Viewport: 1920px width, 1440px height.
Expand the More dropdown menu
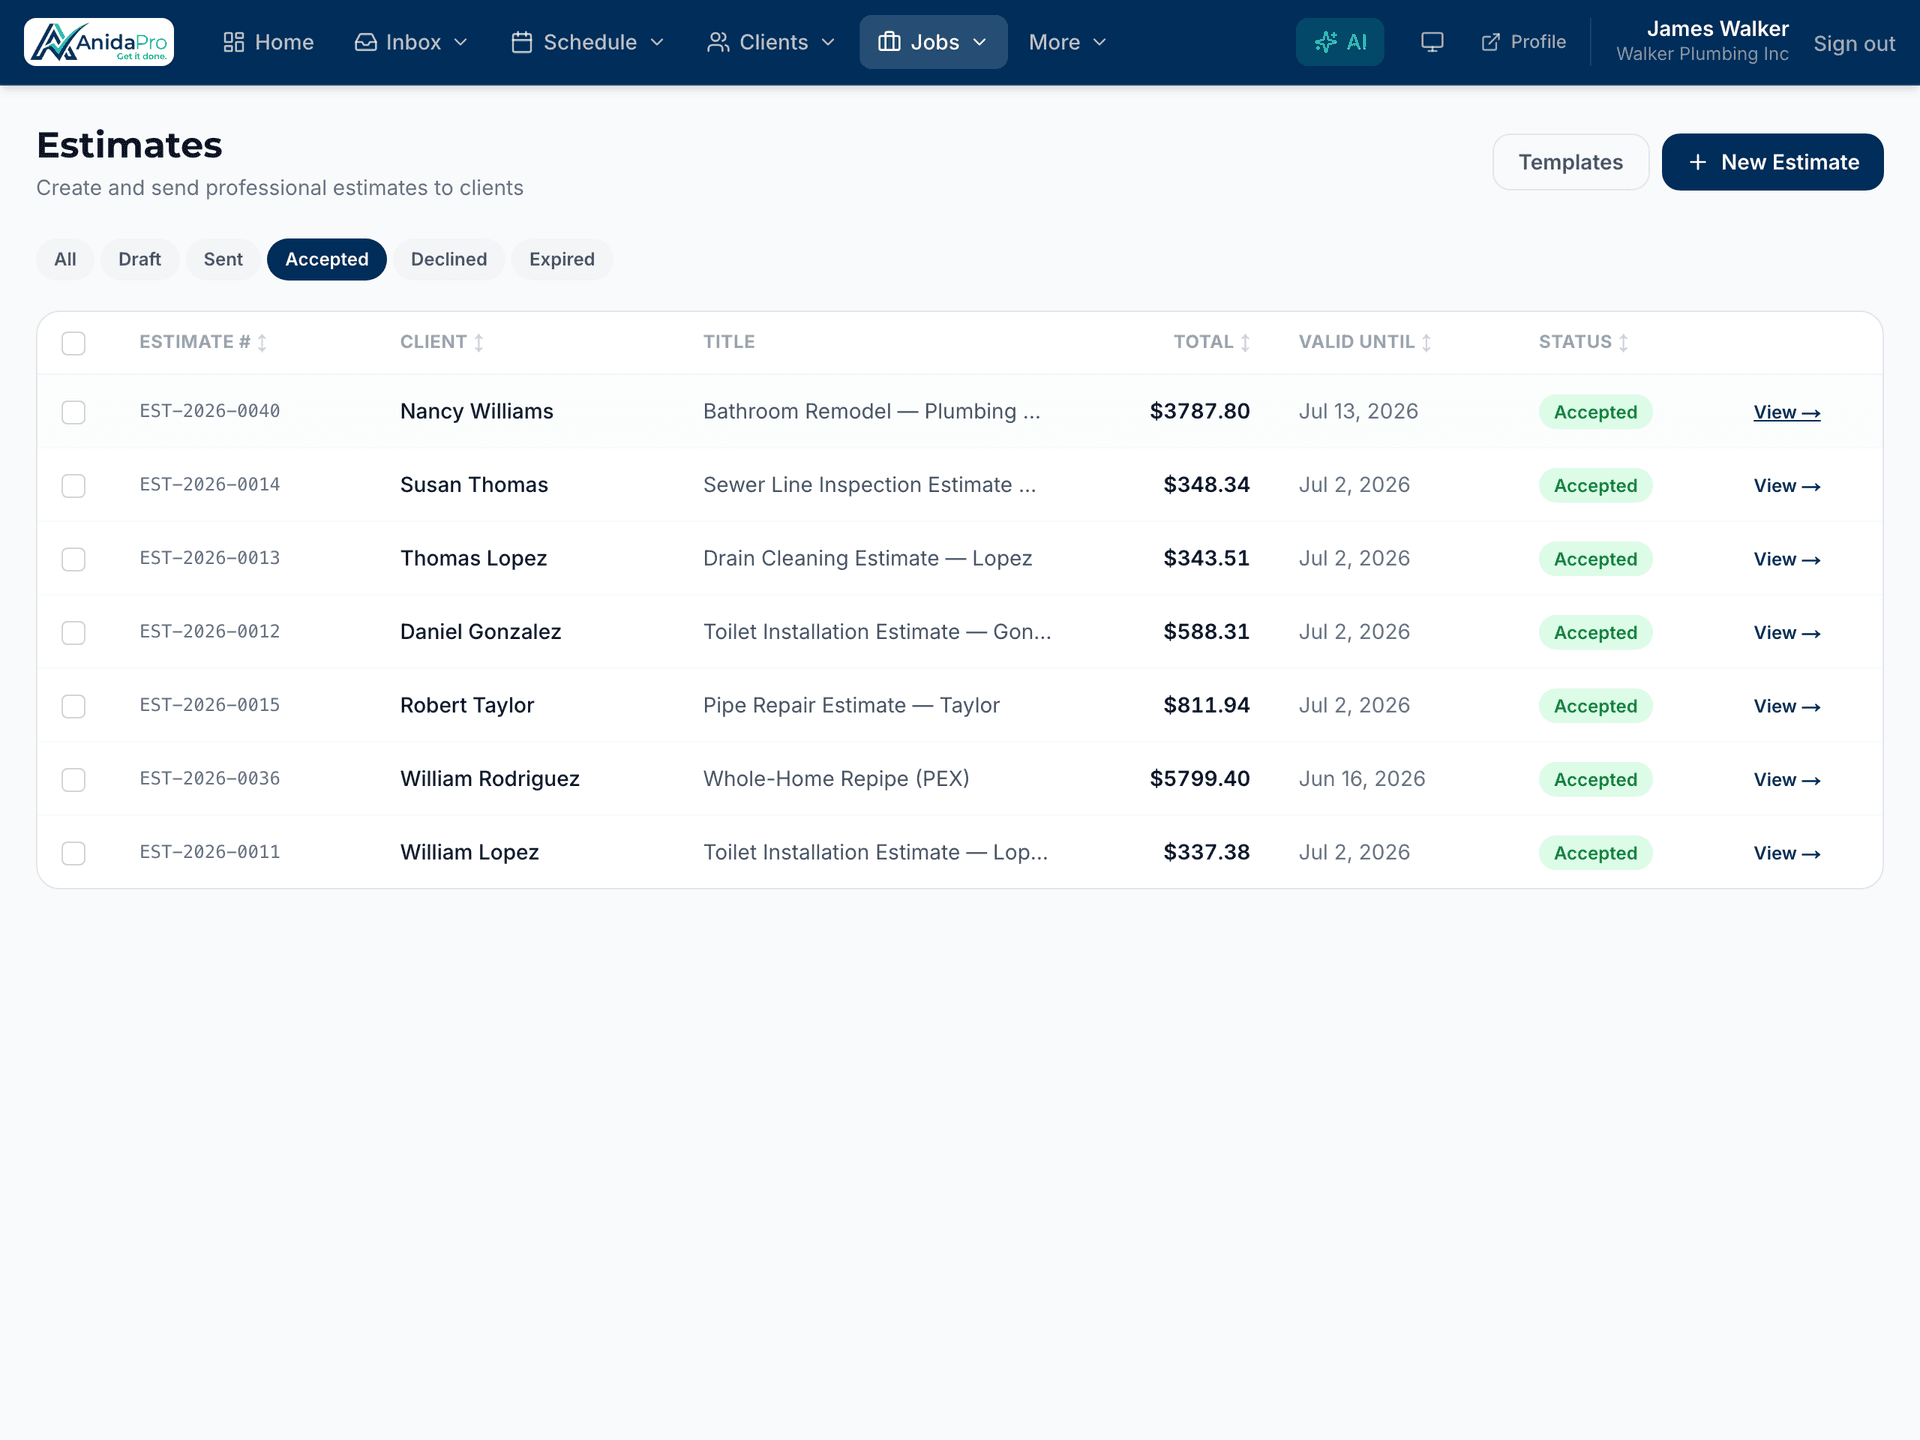1067,42
